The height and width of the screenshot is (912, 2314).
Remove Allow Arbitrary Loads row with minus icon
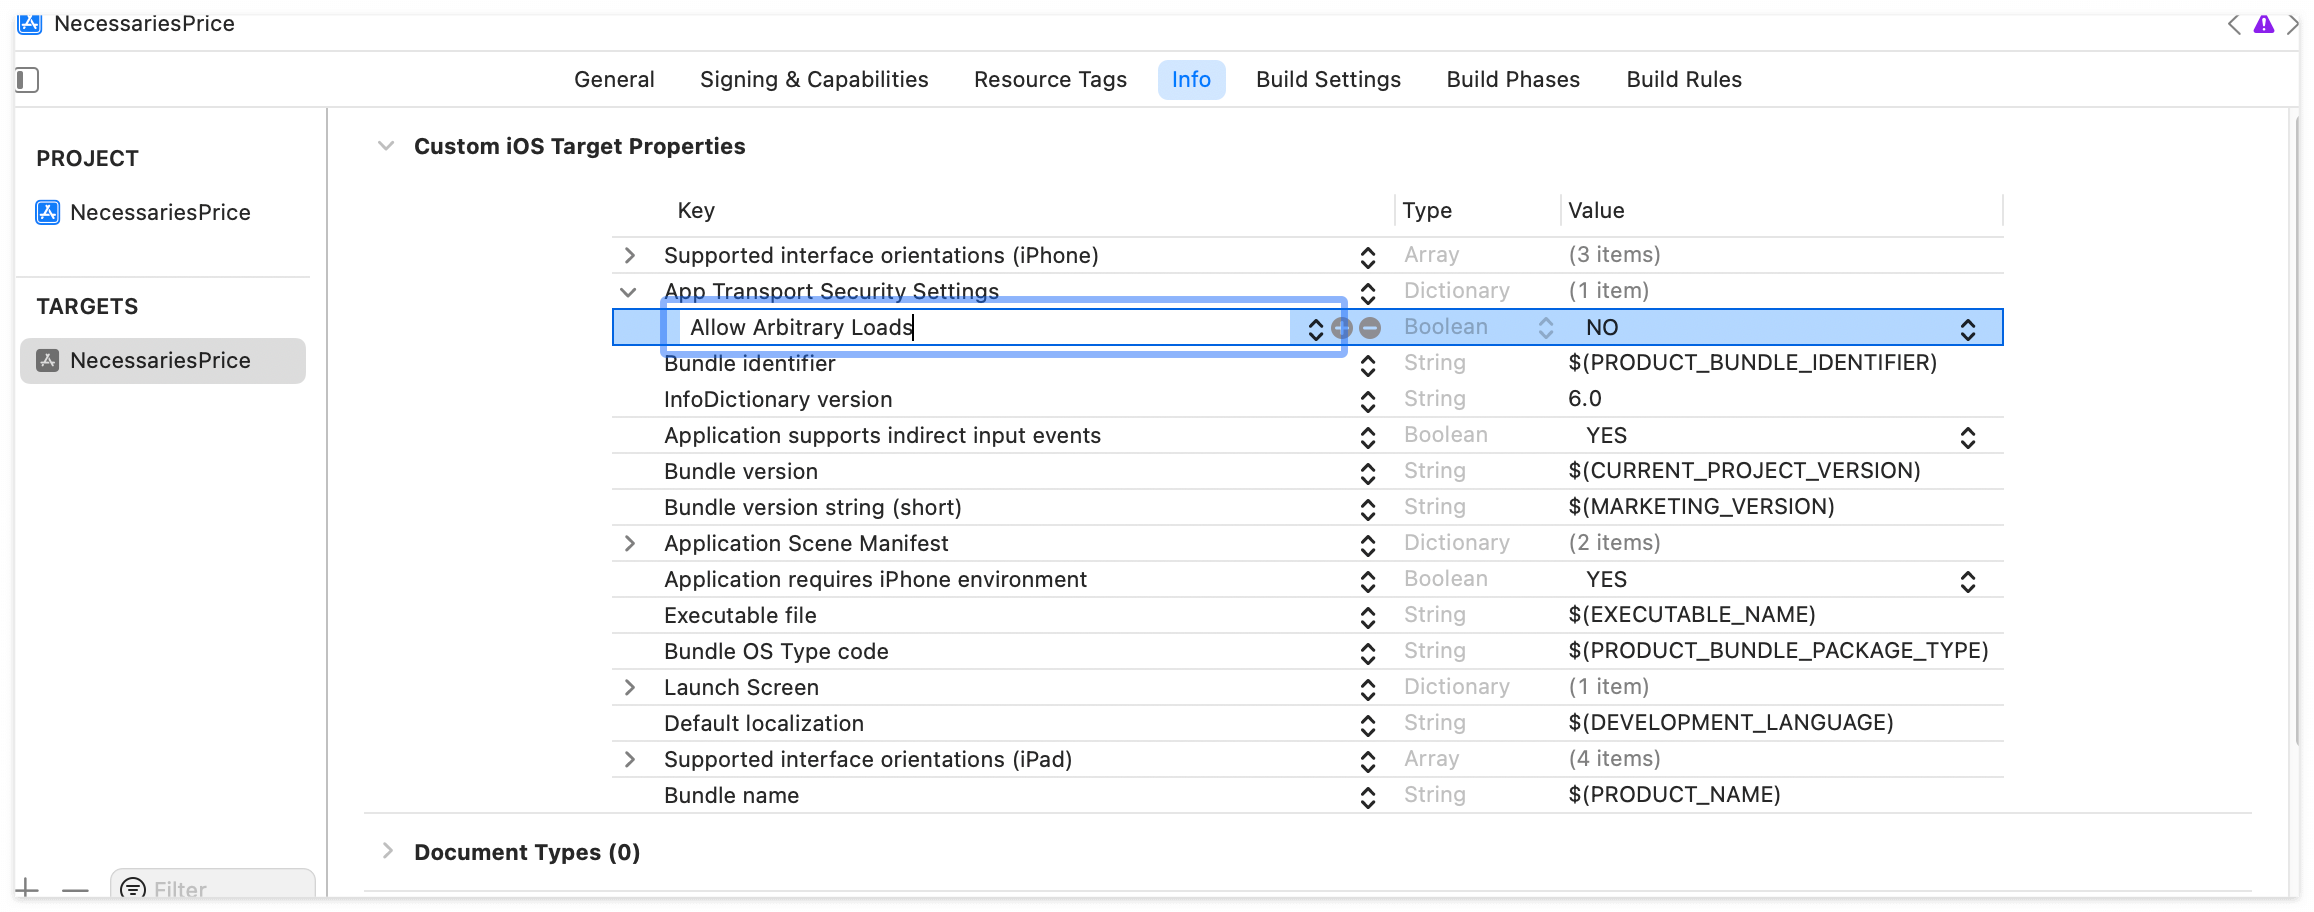pos(1370,327)
